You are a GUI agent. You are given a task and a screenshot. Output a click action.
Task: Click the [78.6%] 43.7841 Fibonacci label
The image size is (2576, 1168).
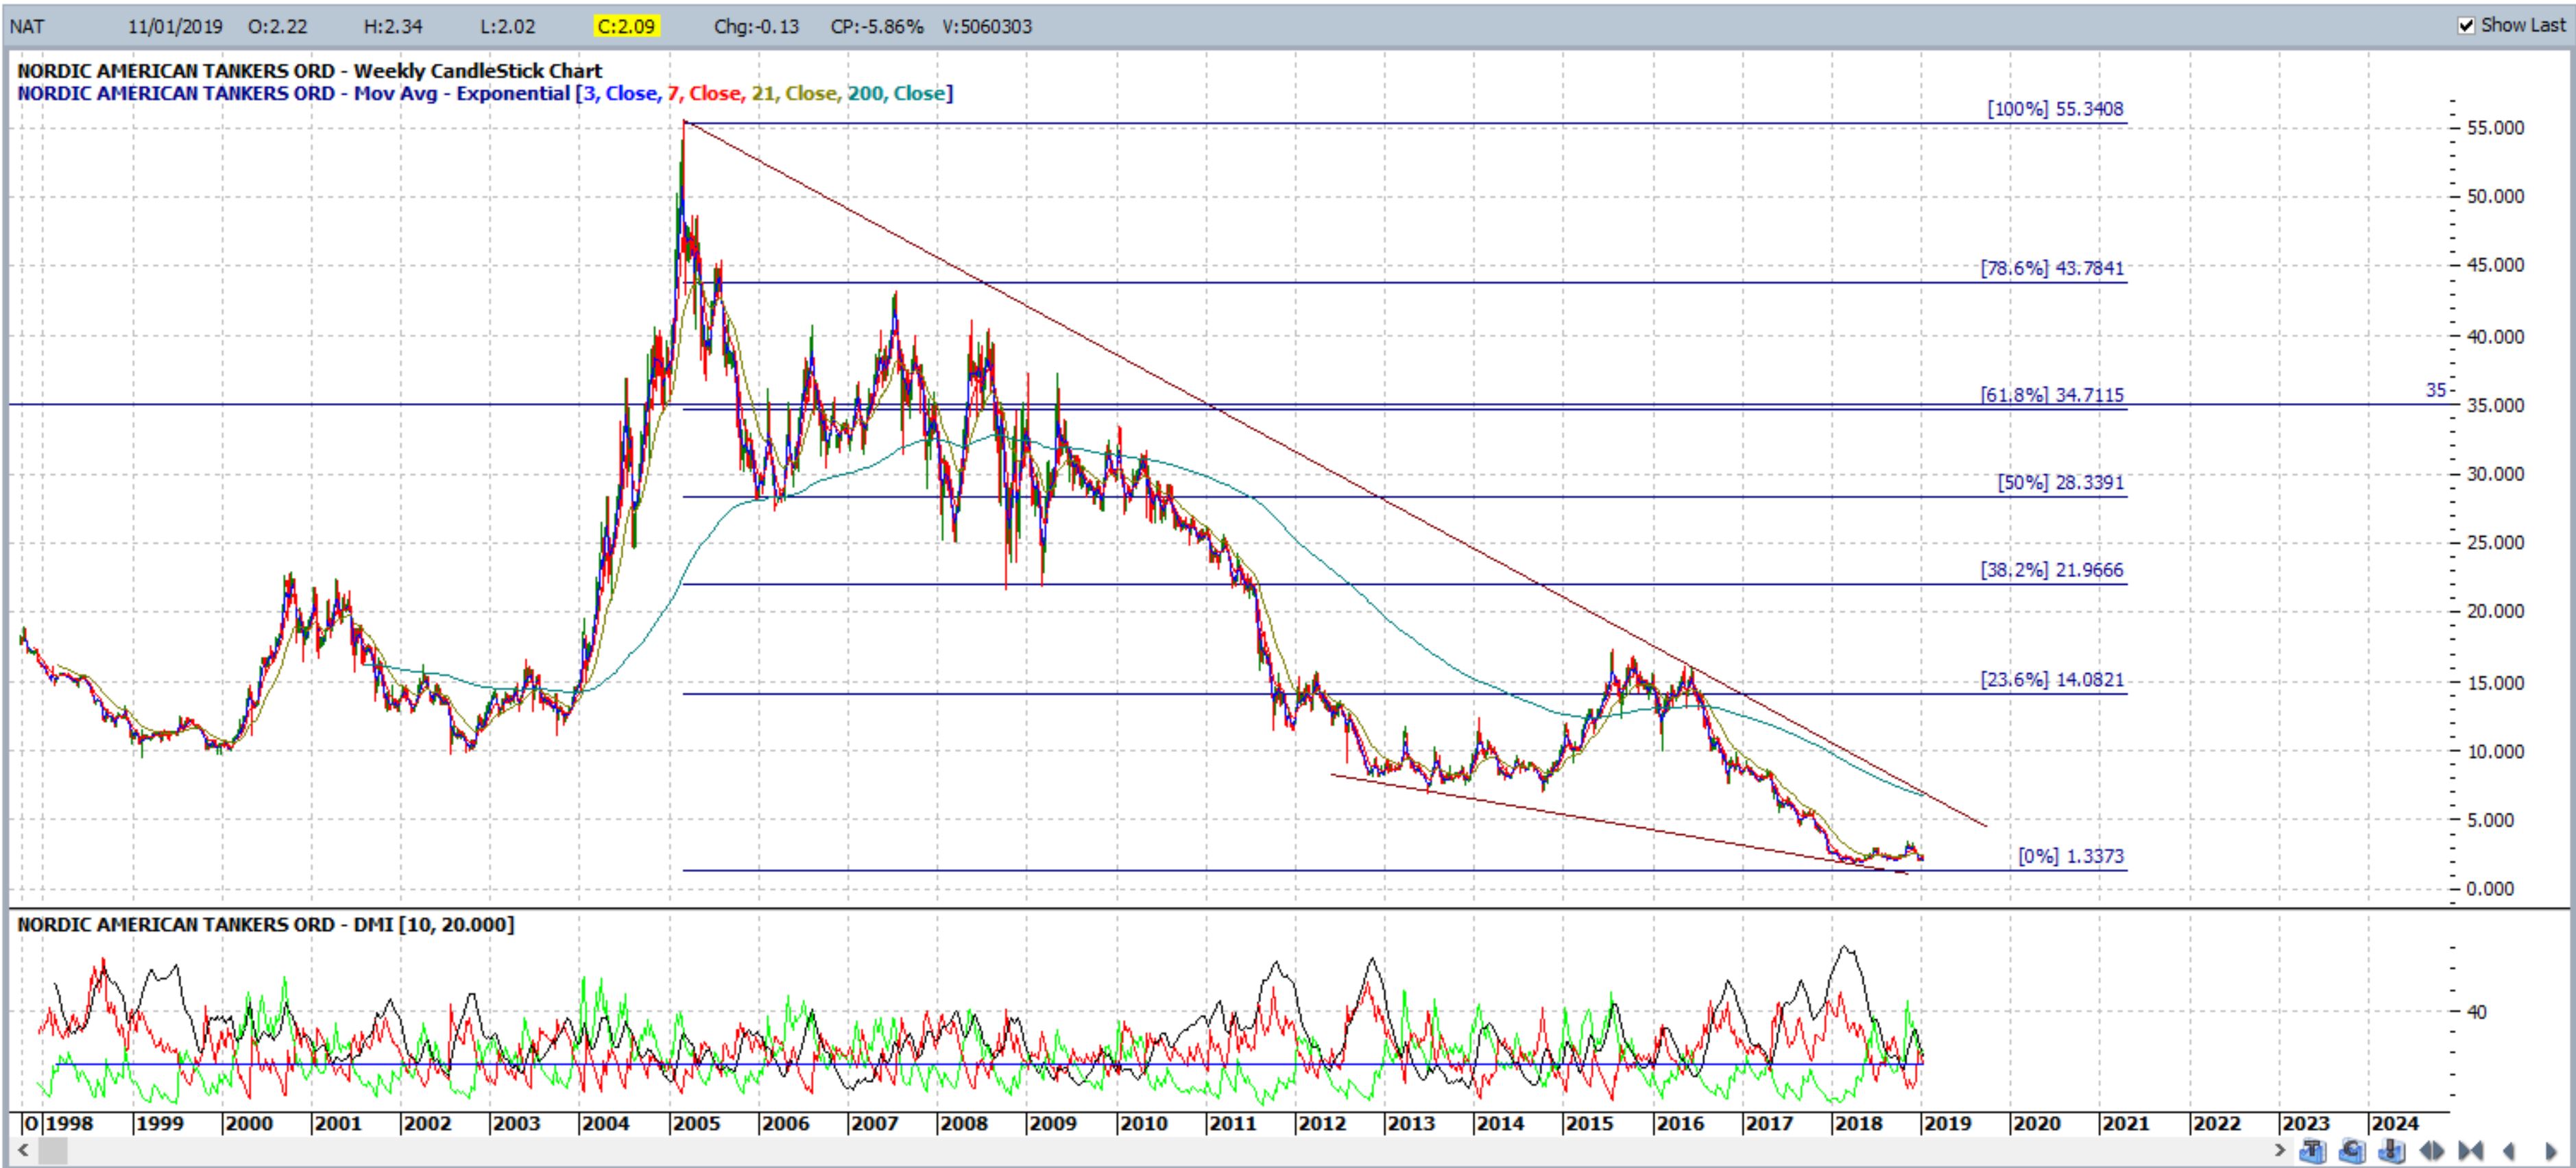[x=2052, y=268]
